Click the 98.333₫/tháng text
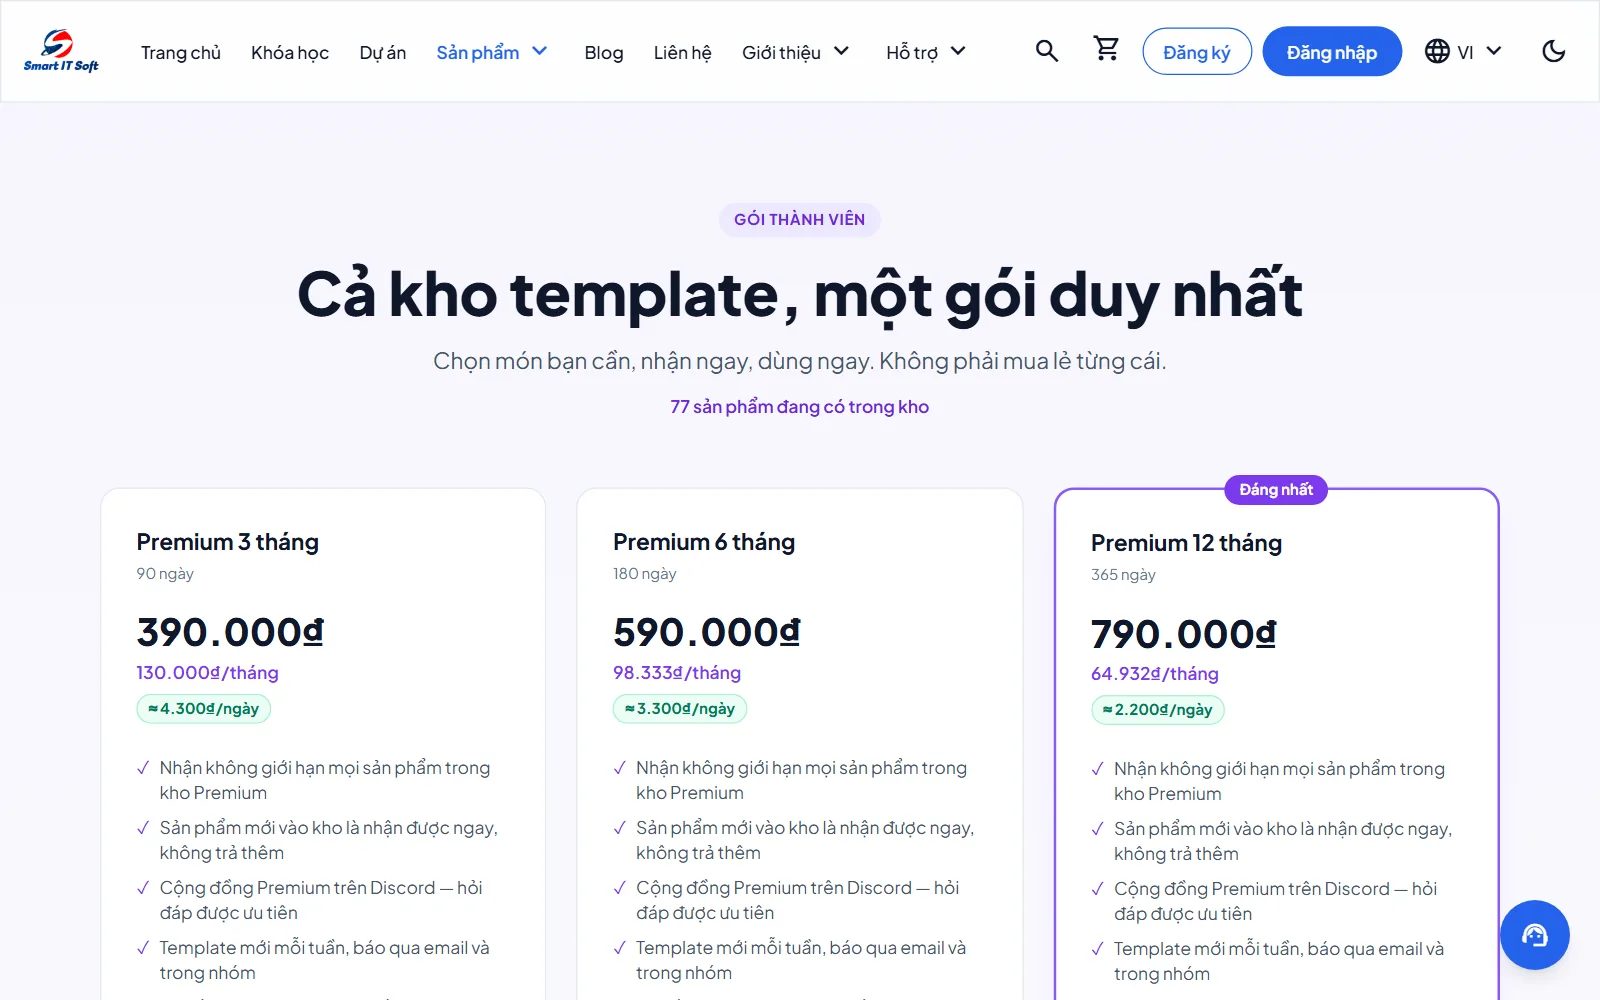Image resolution: width=1600 pixels, height=1000 pixels. (677, 673)
